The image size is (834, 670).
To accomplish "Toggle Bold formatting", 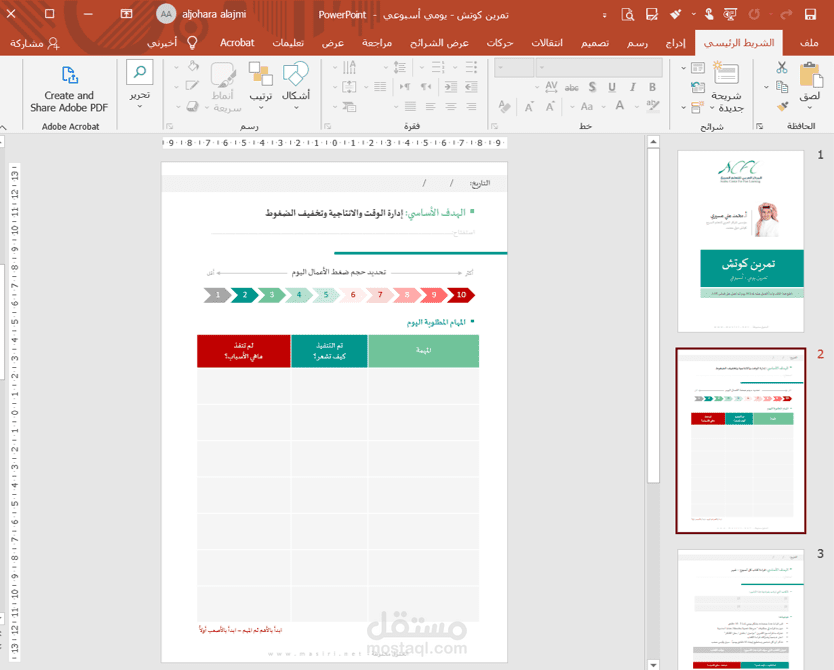I will pyautogui.click(x=652, y=87).
